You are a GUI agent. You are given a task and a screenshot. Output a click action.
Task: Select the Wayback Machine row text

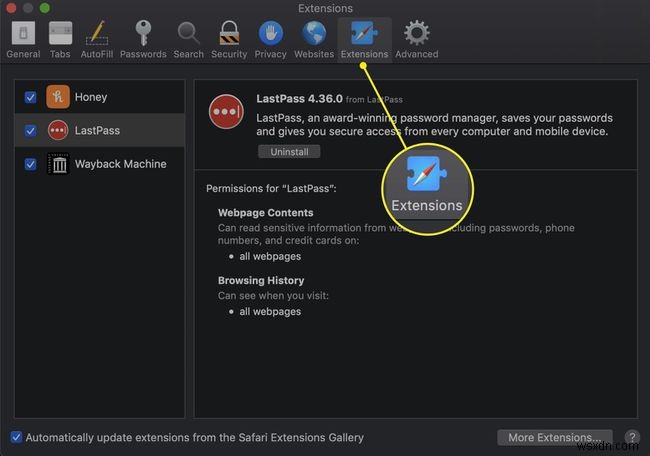121,164
